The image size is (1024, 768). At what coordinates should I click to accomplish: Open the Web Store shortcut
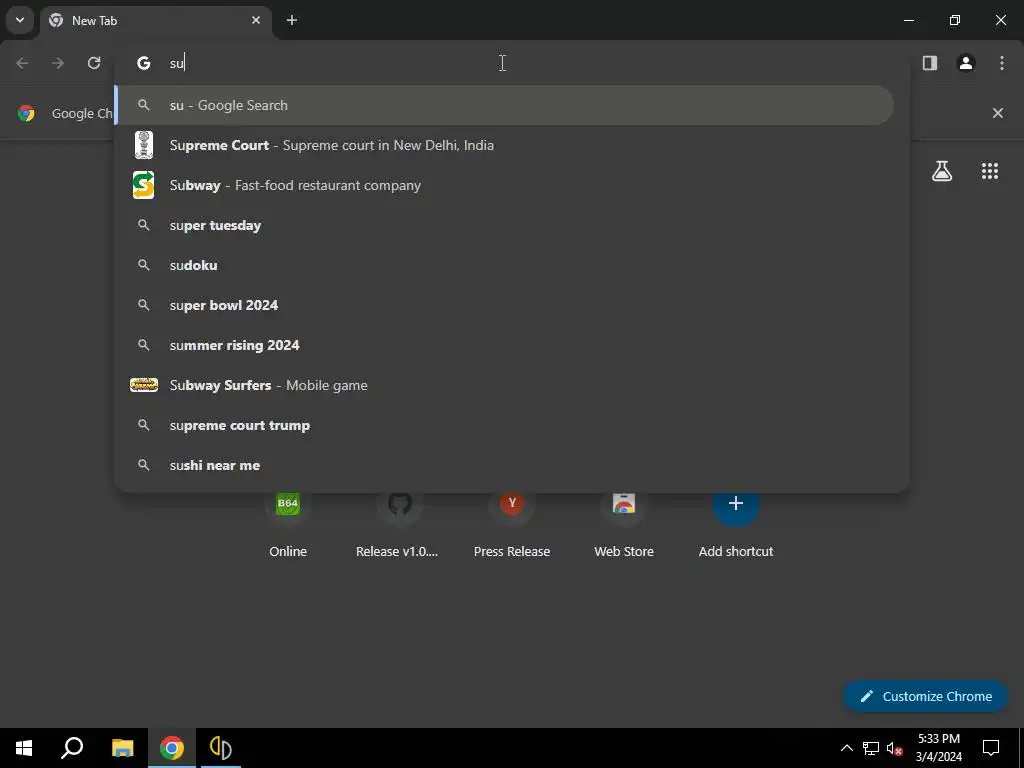point(624,525)
